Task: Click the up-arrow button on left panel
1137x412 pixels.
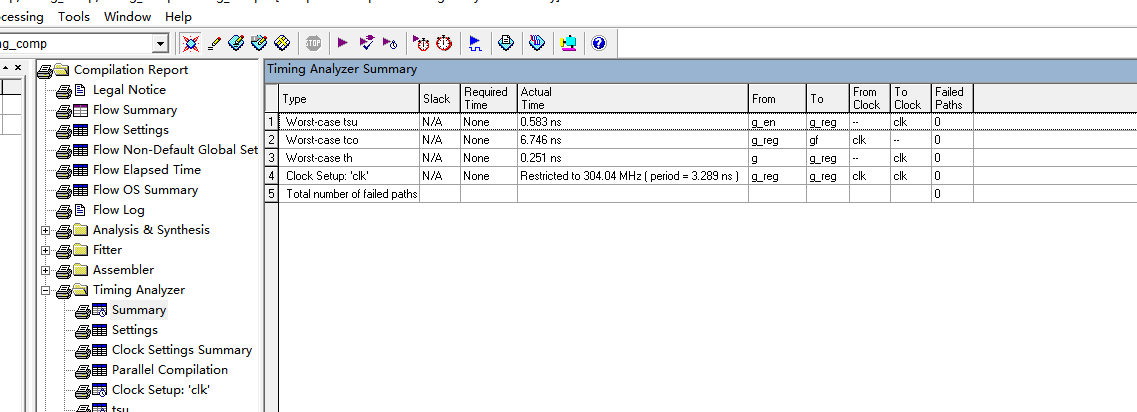Action: coord(6,67)
